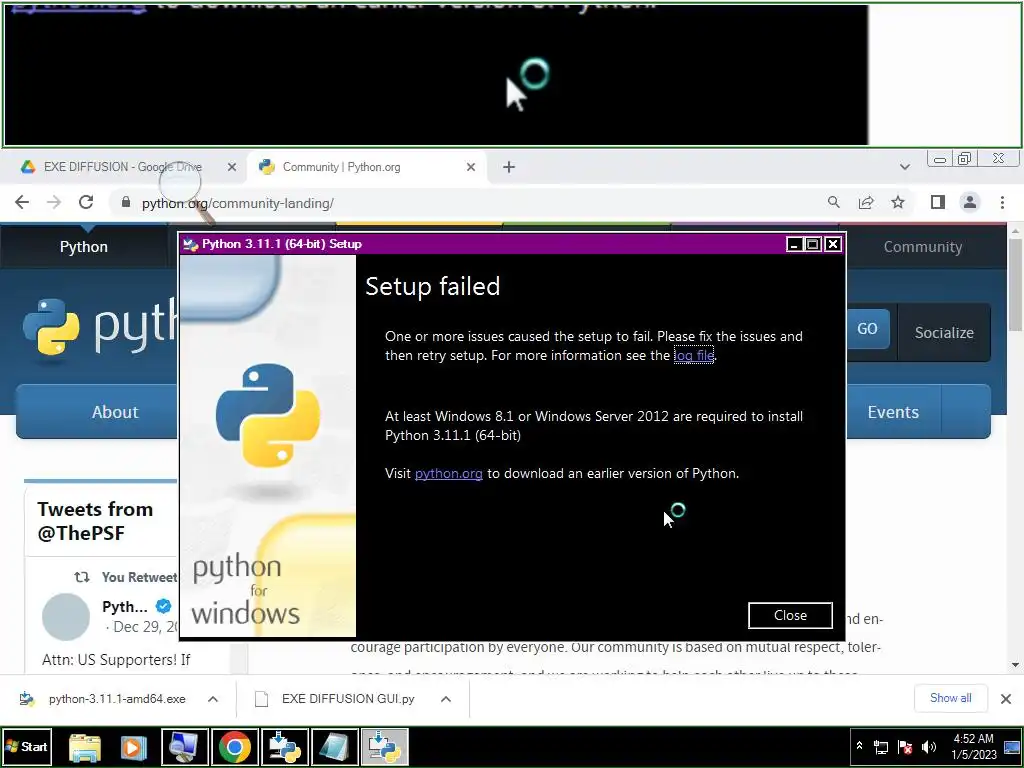The width and height of the screenshot is (1024, 768).
Task: Click the address bar URL
Action: click(x=238, y=204)
